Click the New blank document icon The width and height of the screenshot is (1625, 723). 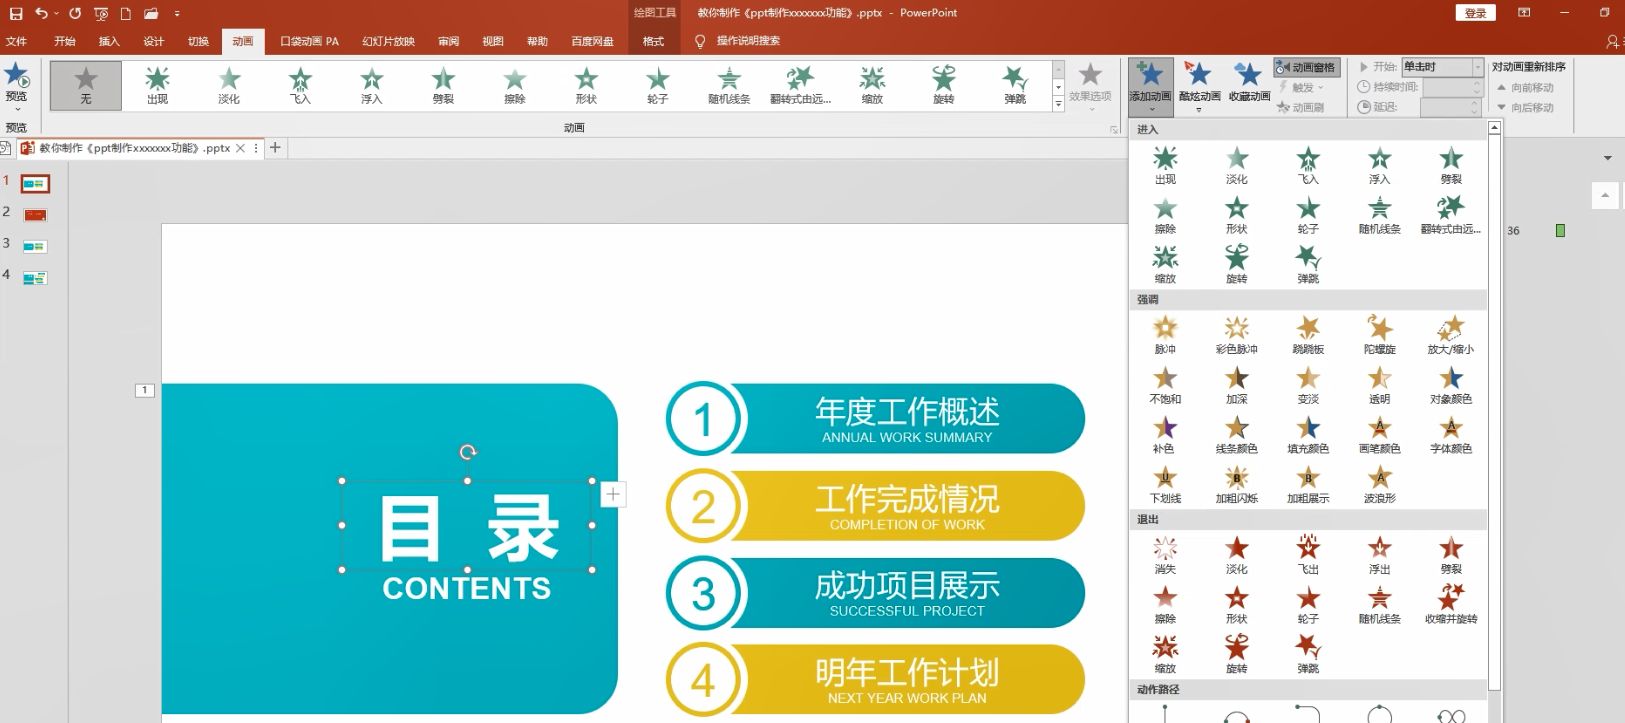pos(126,14)
